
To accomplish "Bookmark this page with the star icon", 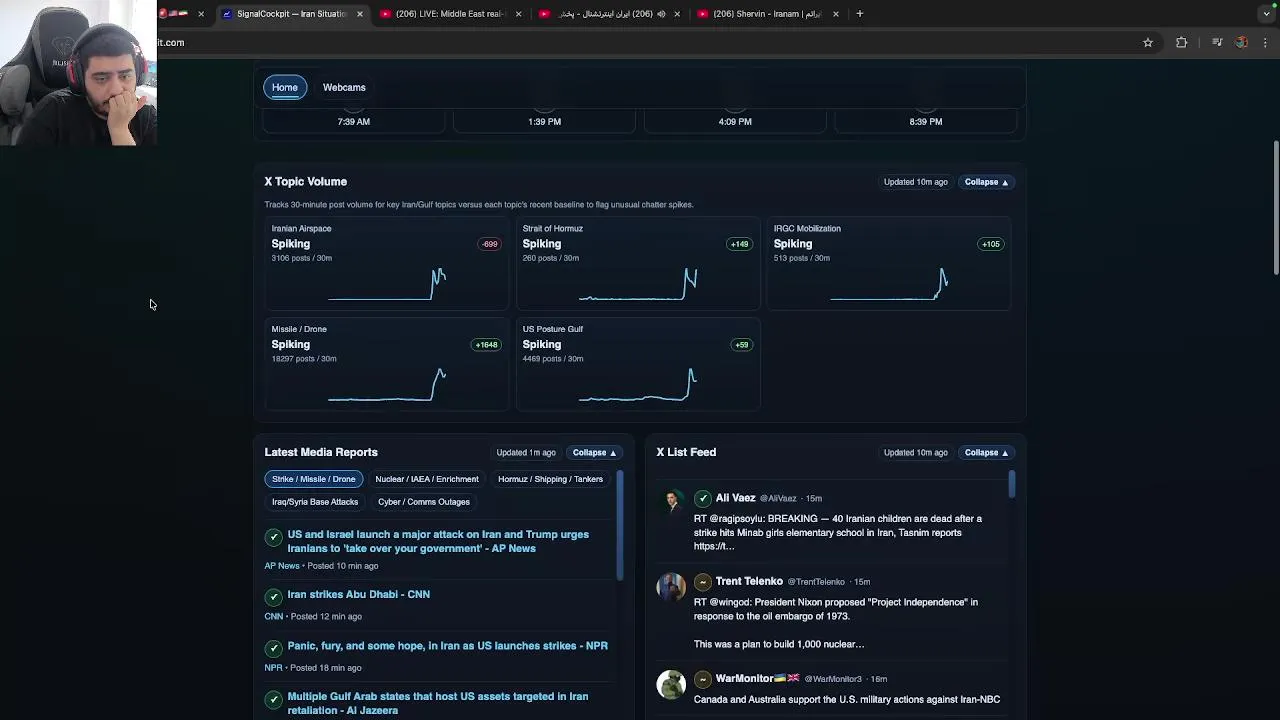I will click(1148, 42).
